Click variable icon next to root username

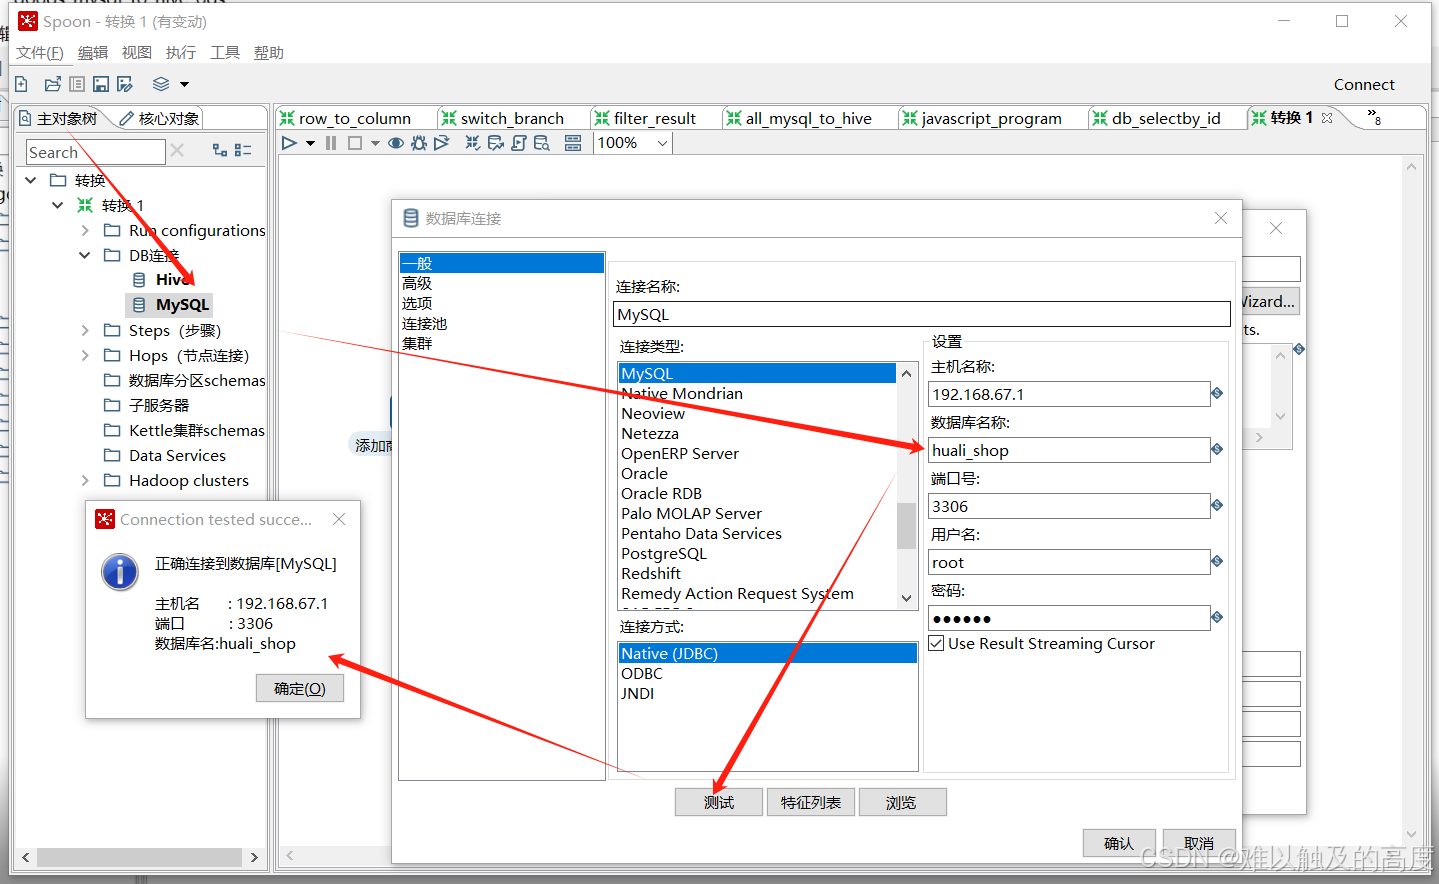point(1217,561)
